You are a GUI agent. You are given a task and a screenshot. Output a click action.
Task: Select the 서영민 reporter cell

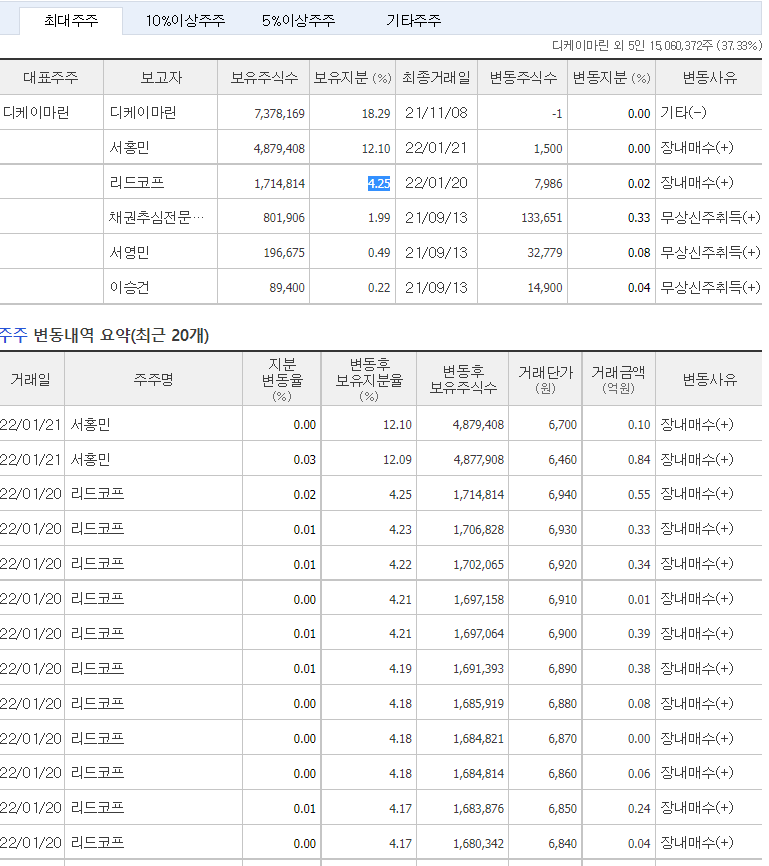(x=130, y=252)
